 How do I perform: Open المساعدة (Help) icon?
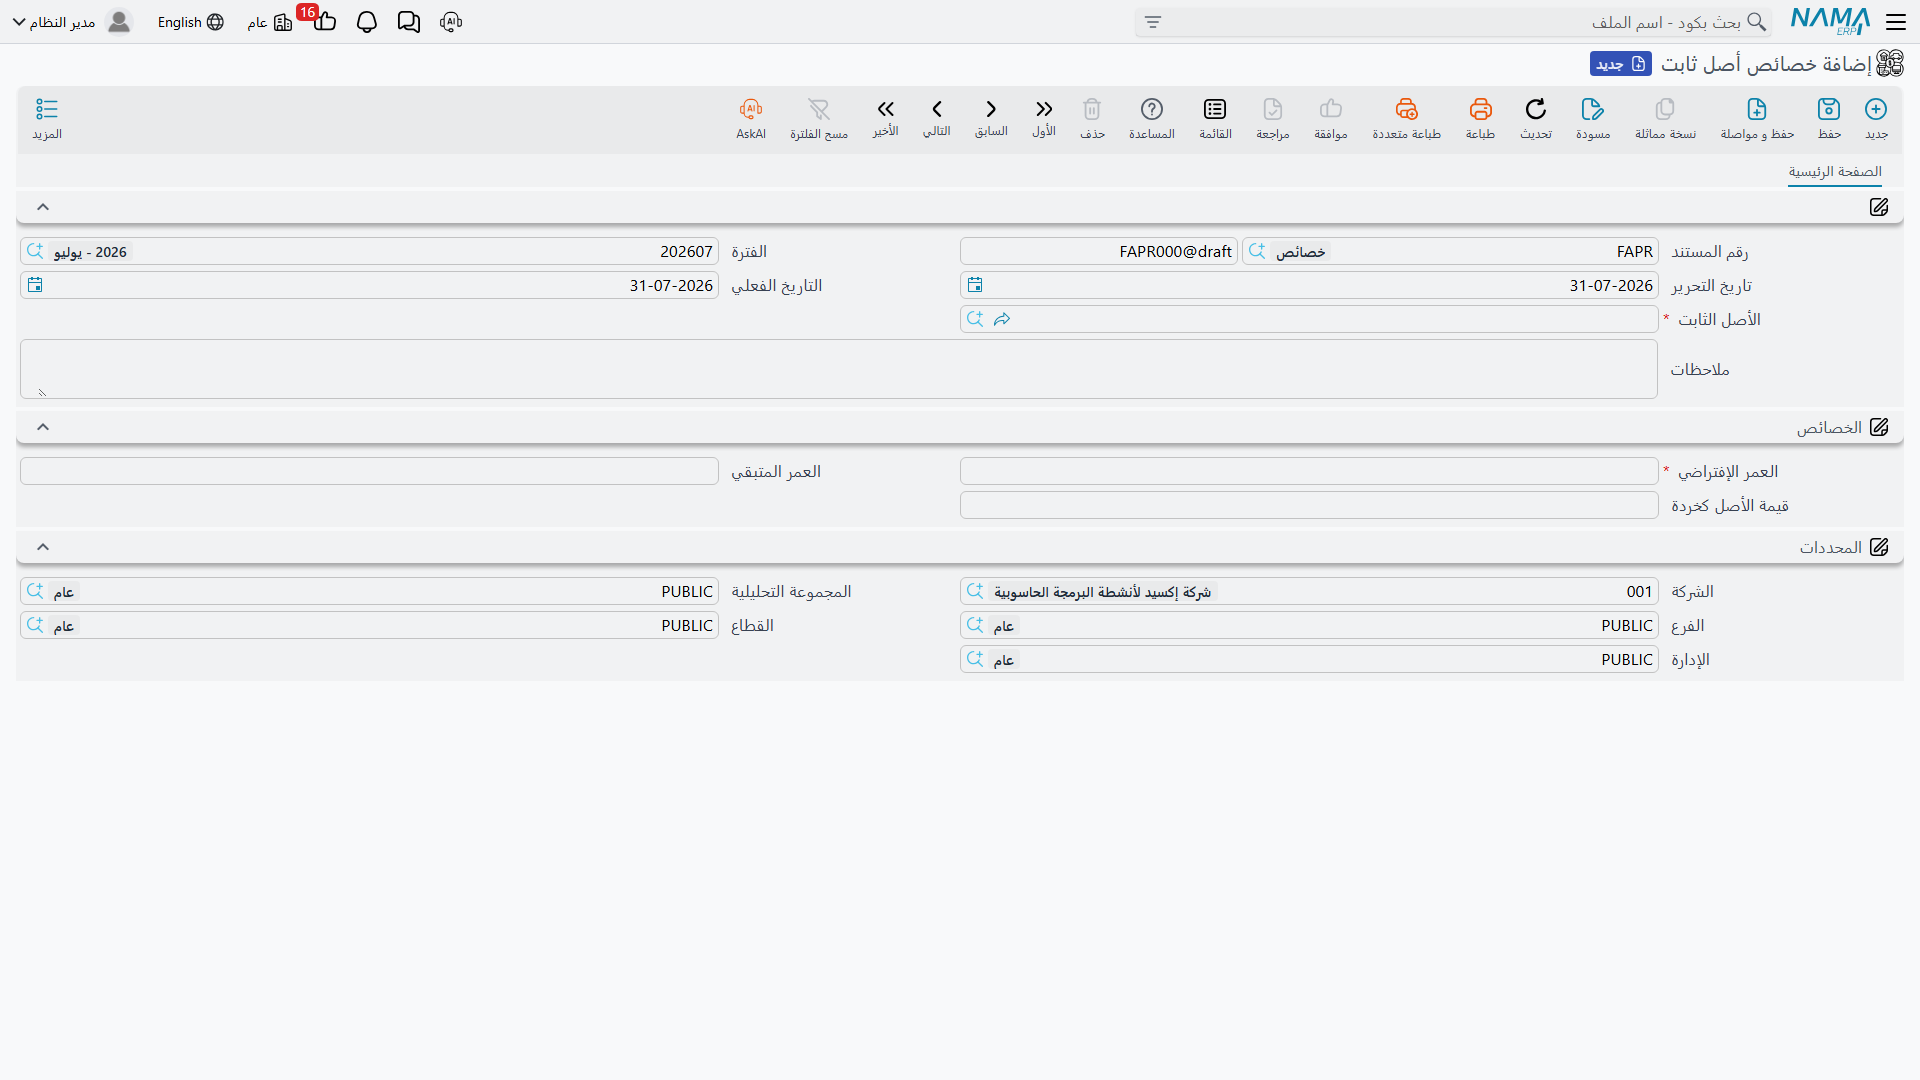click(1152, 109)
